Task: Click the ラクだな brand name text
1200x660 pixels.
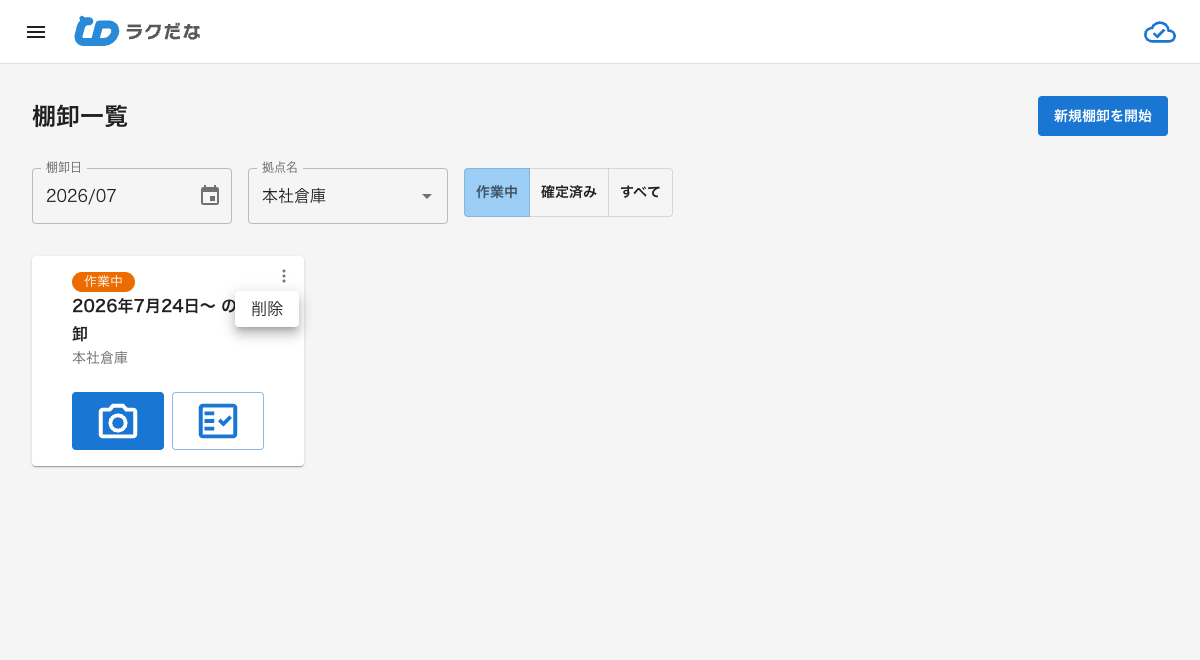Action: (x=163, y=32)
